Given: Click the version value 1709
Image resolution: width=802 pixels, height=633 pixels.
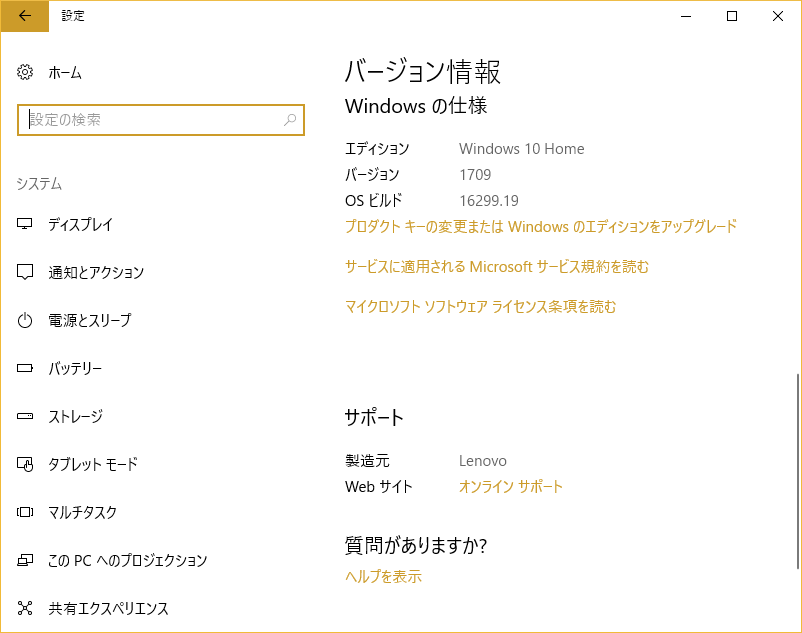Looking at the screenshot, I should [x=475, y=175].
